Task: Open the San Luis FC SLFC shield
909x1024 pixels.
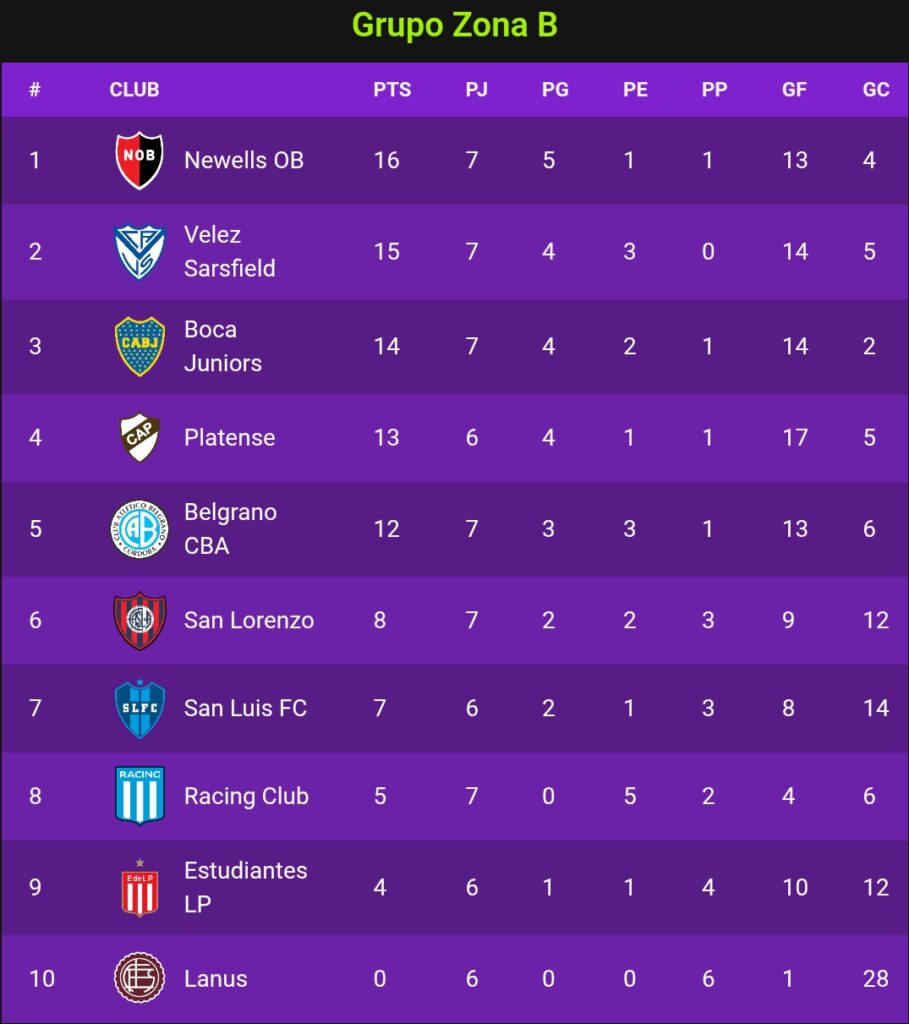Action: click(x=139, y=709)
